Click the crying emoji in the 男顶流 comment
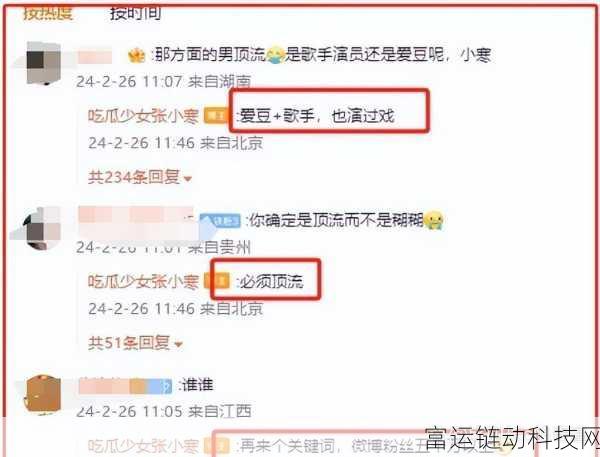The image size is (600, 457). pos(275,55)
